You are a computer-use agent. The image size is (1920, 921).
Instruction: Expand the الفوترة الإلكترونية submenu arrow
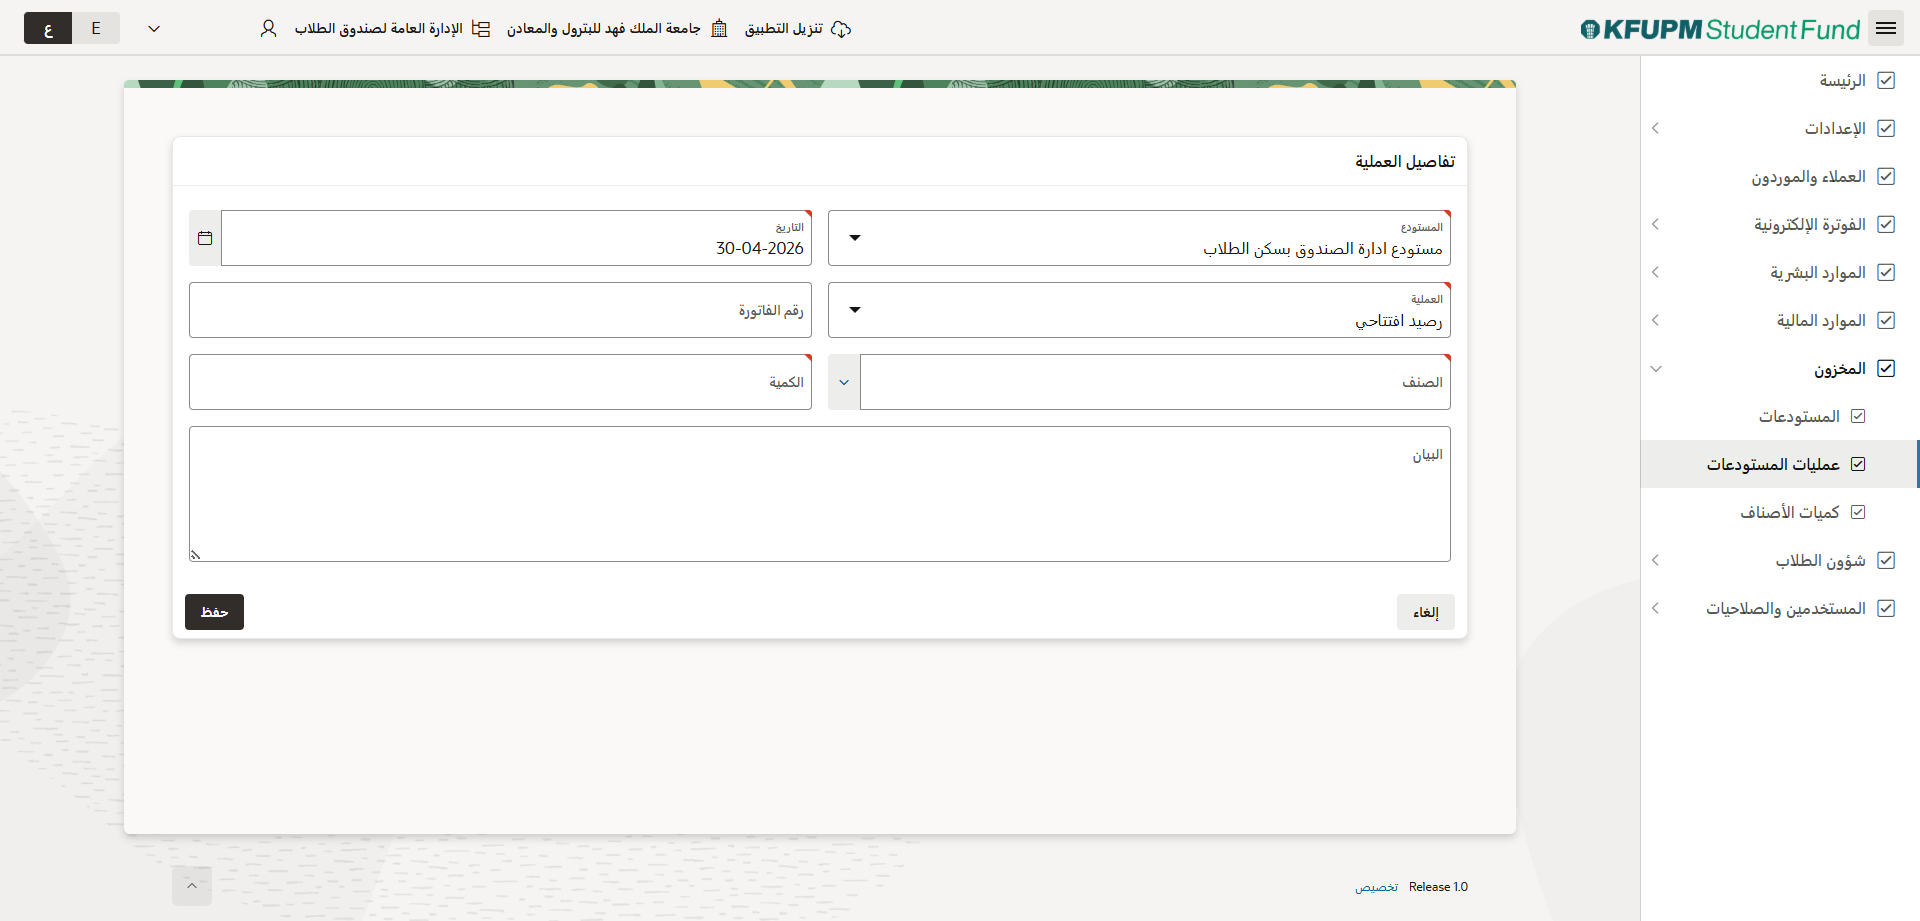coord(1656,224)
